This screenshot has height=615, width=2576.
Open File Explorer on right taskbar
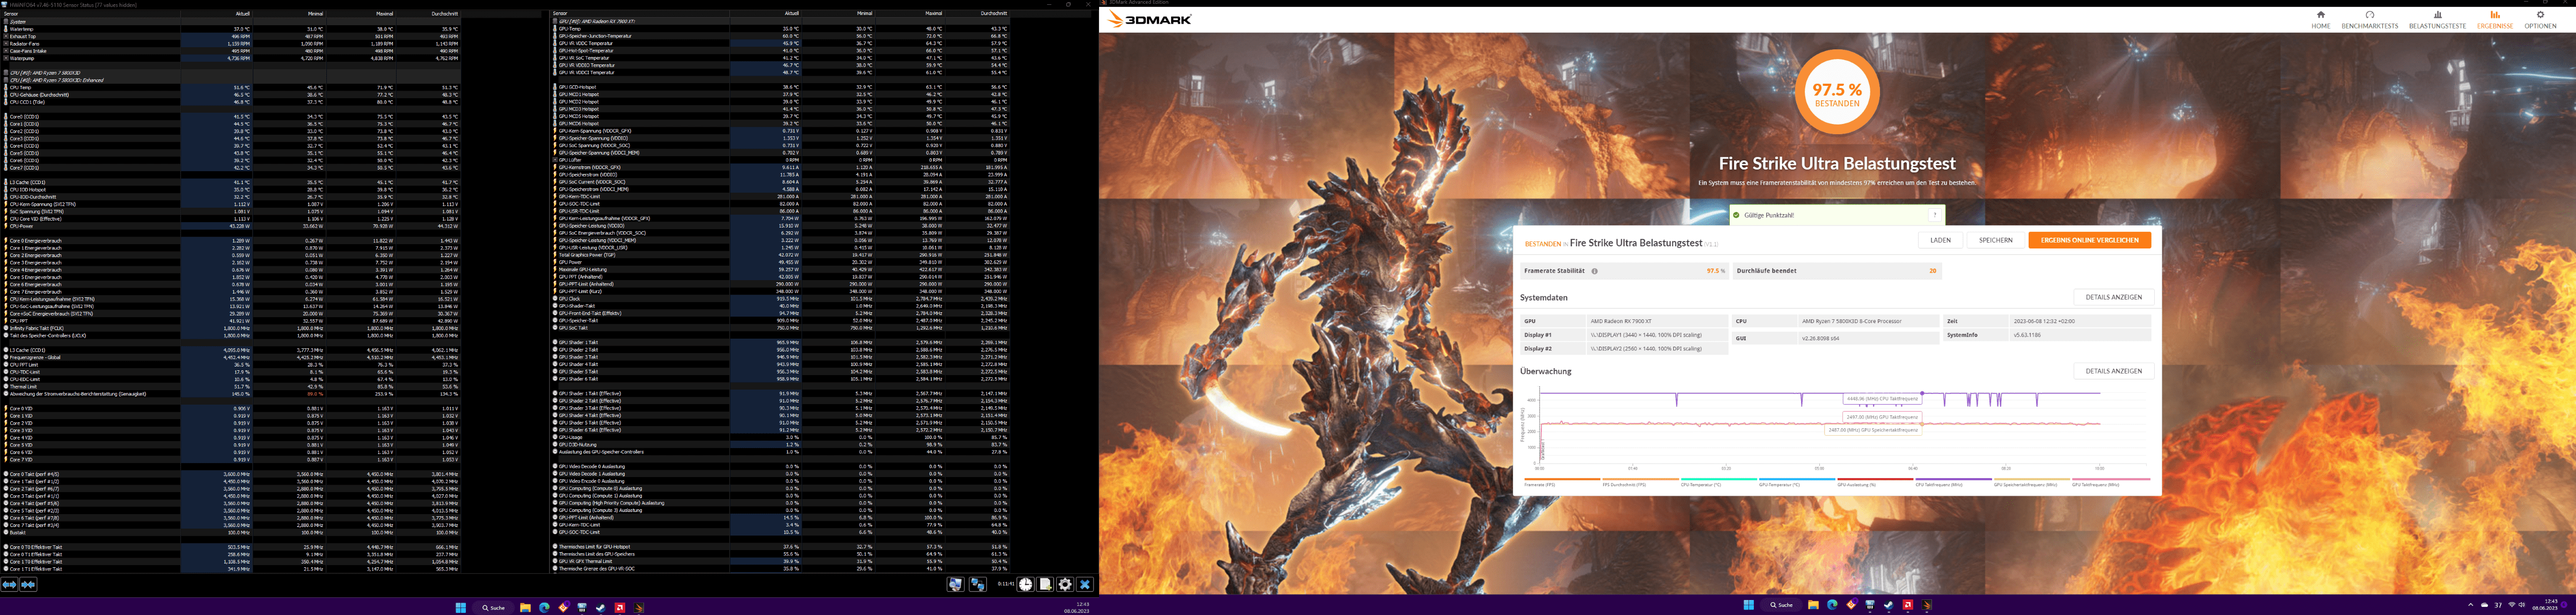point(1814,605)
